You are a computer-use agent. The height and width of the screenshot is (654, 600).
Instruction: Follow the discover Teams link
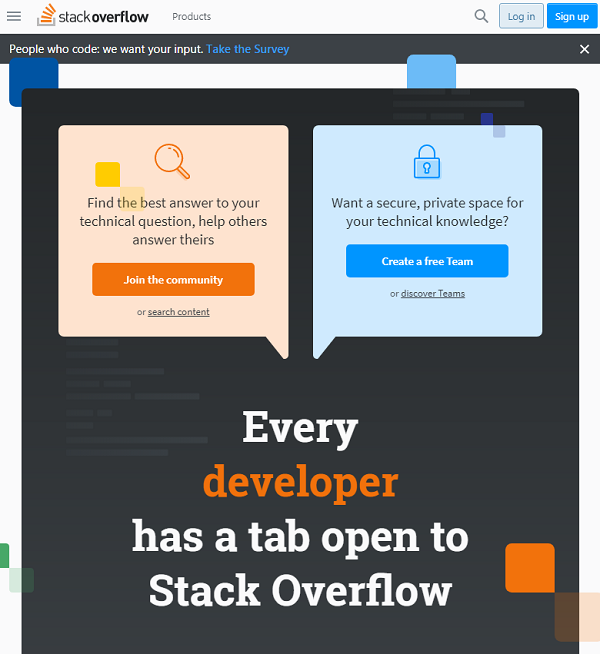[432, 293]
